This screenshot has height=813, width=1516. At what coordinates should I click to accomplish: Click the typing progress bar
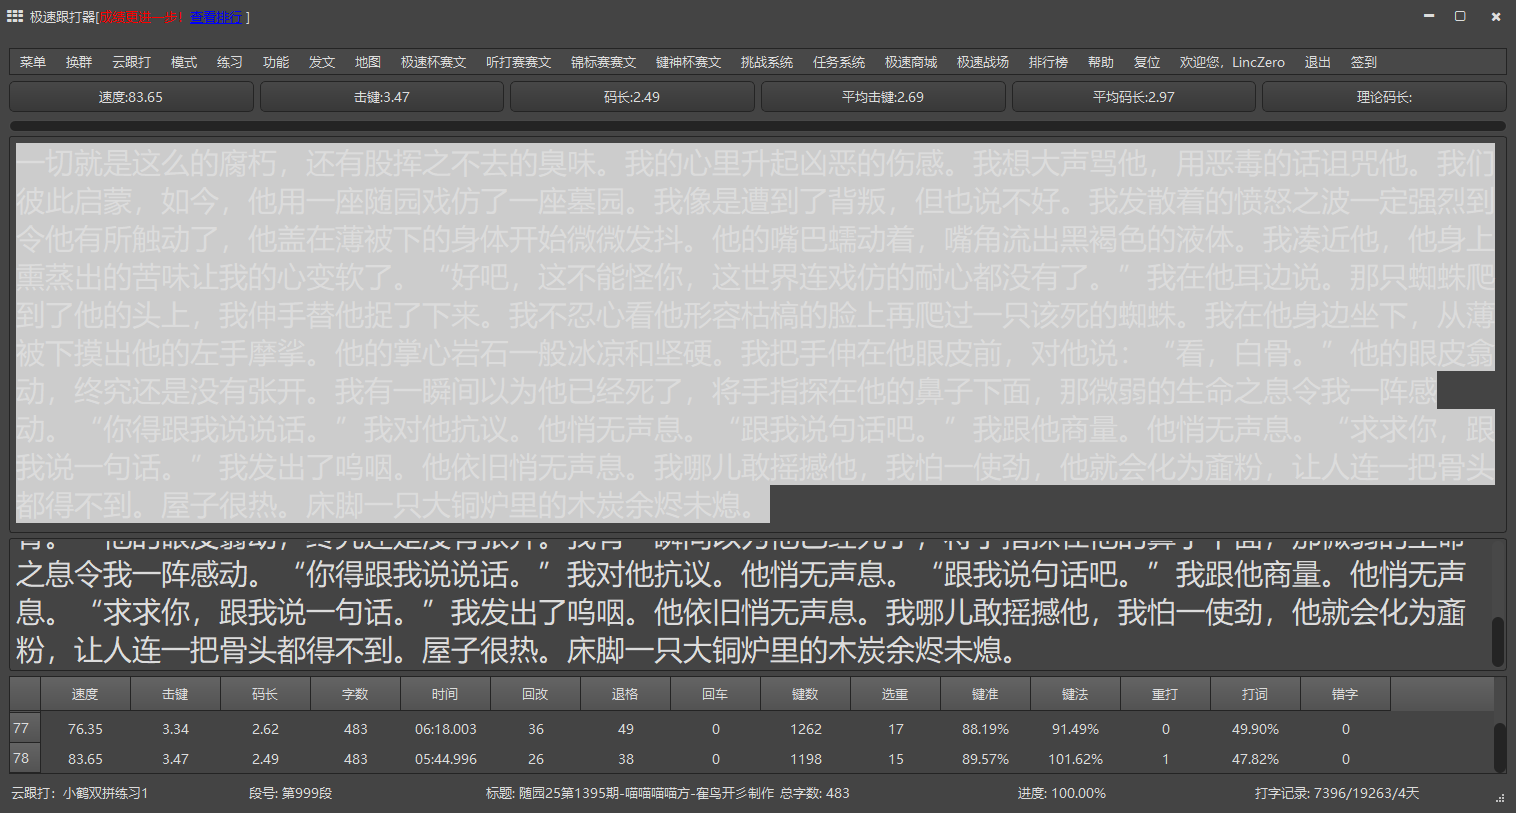[x=757, y=126]
